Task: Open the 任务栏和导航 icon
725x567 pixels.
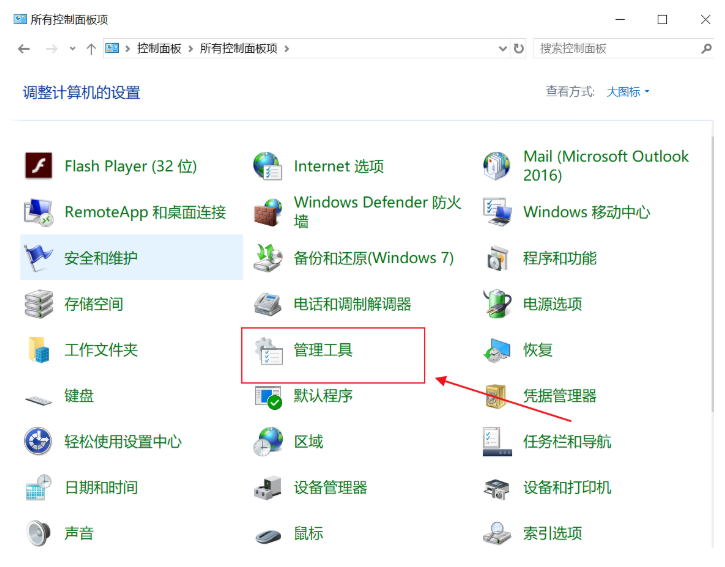Action: click(x=497, y=442)
